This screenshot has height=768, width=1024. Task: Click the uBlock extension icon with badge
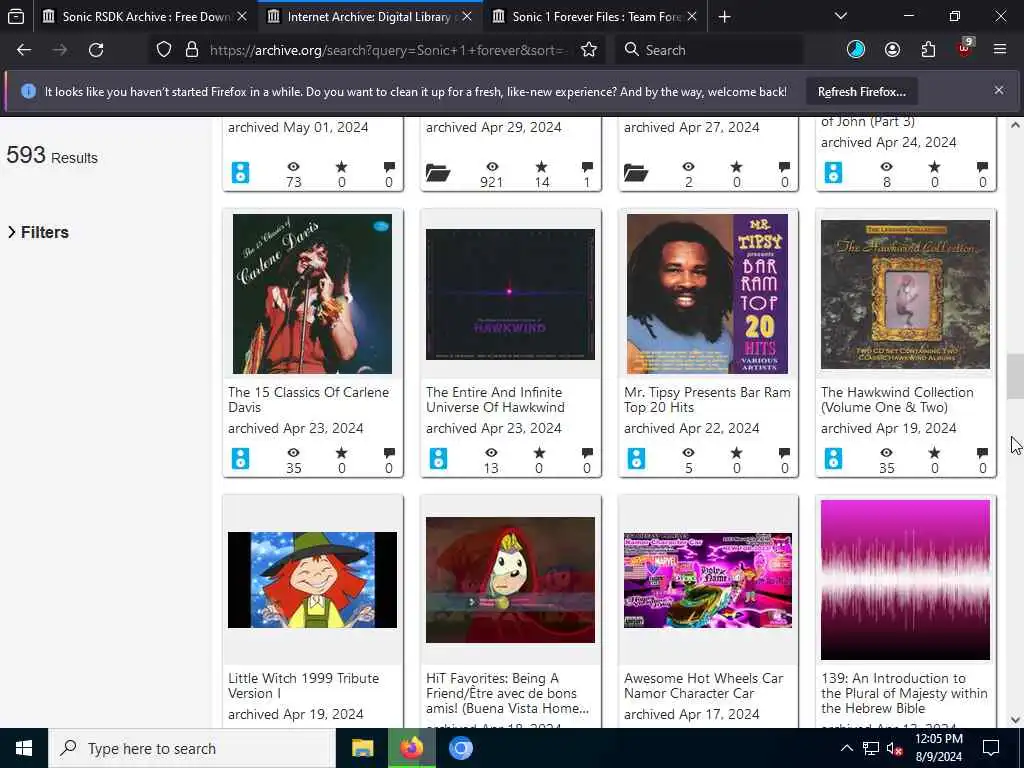click(965, 48)
